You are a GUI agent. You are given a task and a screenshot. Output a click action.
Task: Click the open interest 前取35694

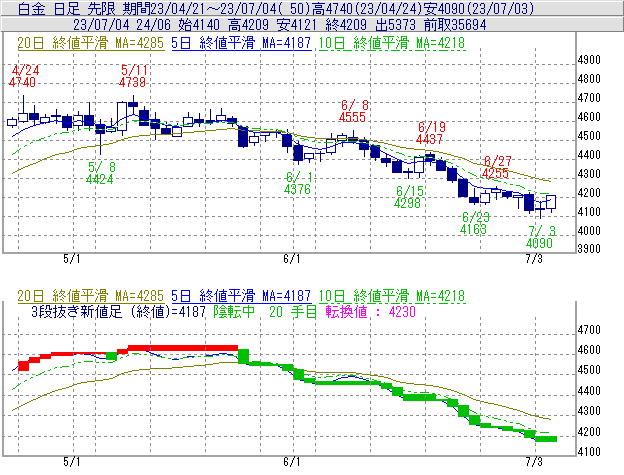[455, 25]
